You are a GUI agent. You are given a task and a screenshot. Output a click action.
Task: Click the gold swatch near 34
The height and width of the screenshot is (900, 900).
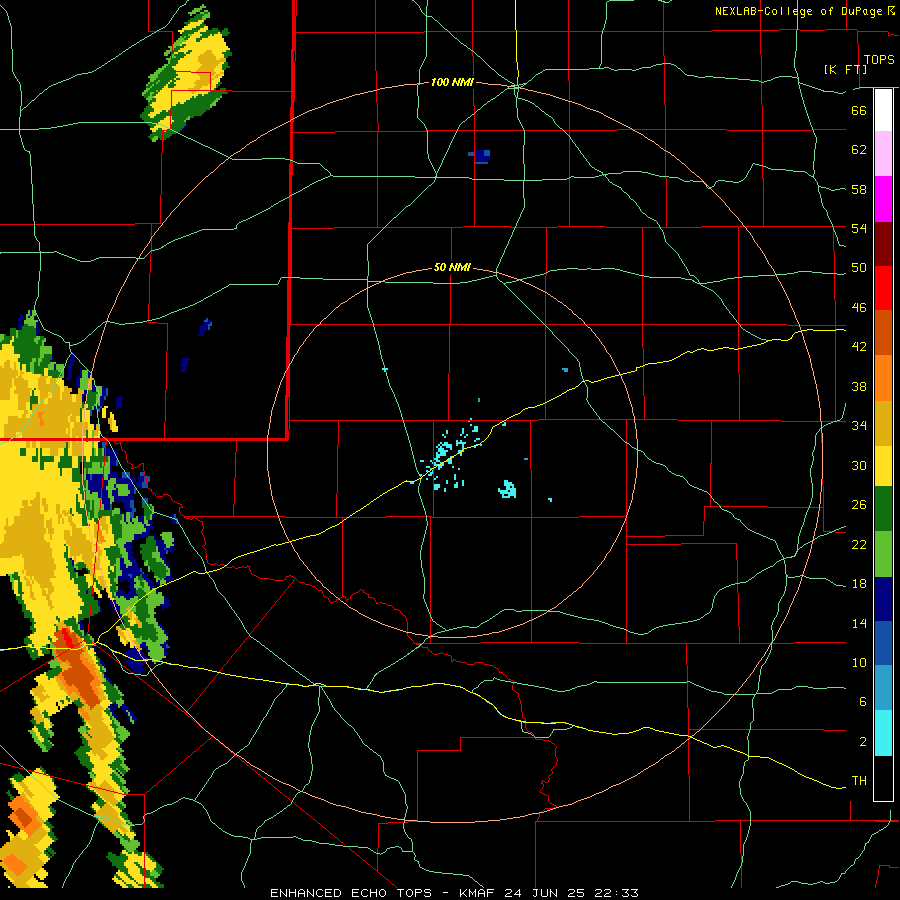pos(883,423)
